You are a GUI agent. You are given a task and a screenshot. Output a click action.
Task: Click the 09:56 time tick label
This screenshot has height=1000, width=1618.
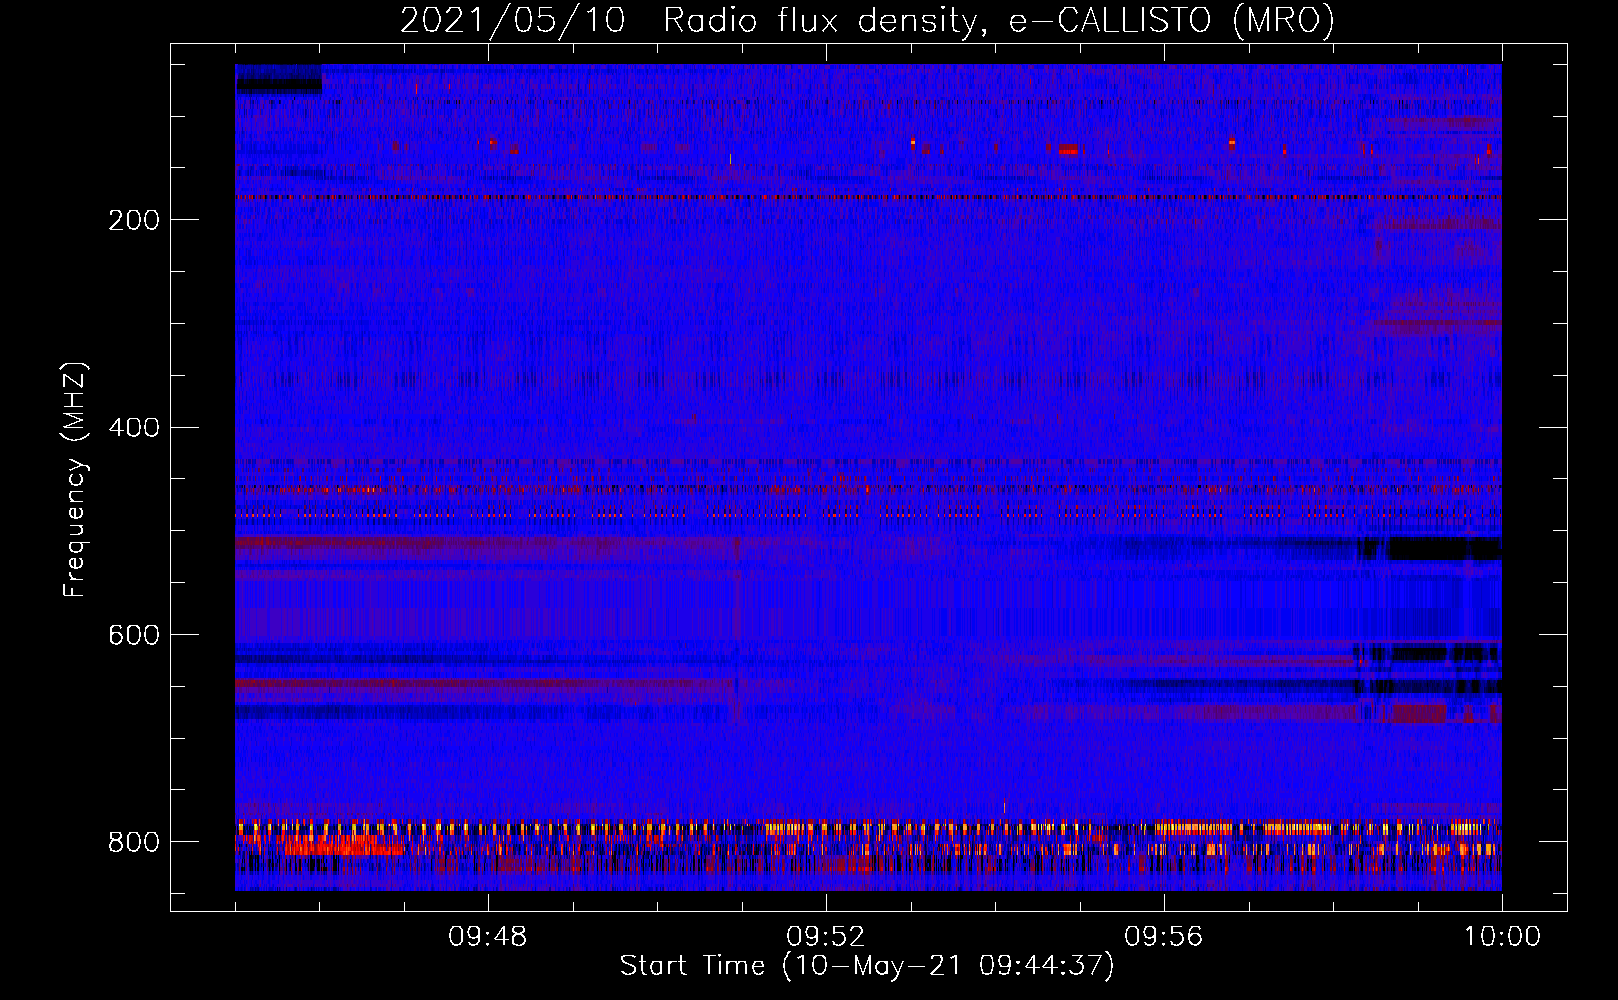click(x=1164, y=937)
